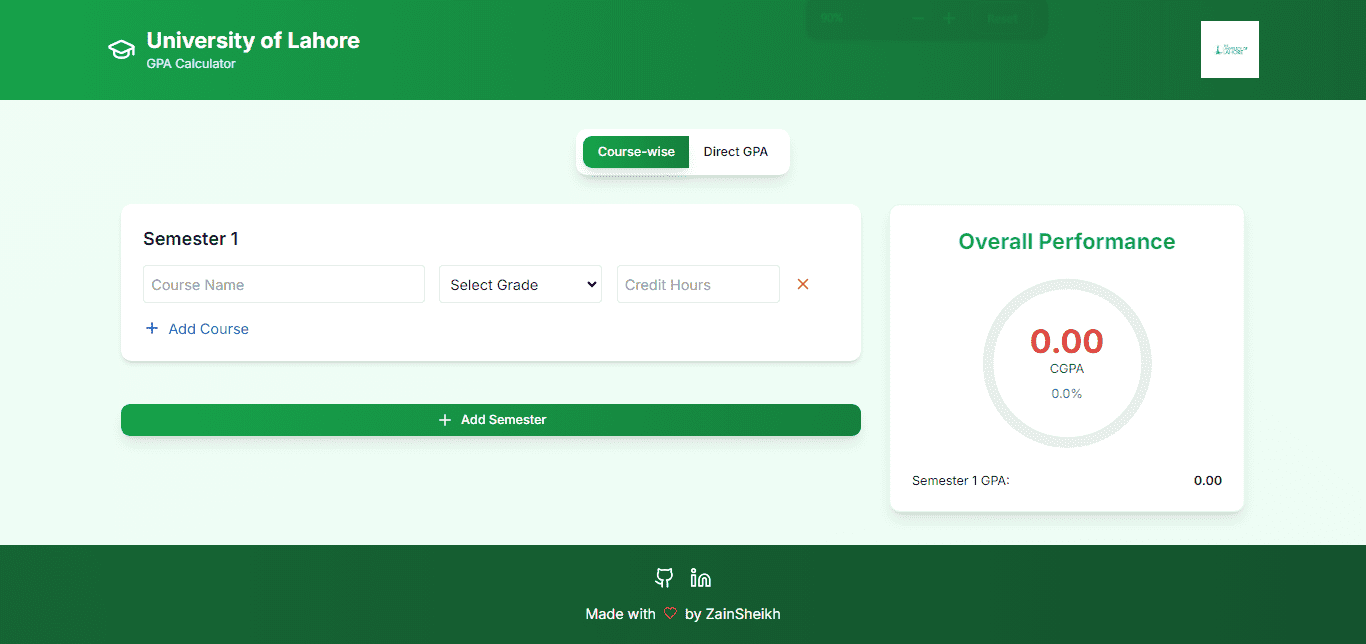
Task: Open the Select Grade dropdown
Action: (x=520, y=284)
